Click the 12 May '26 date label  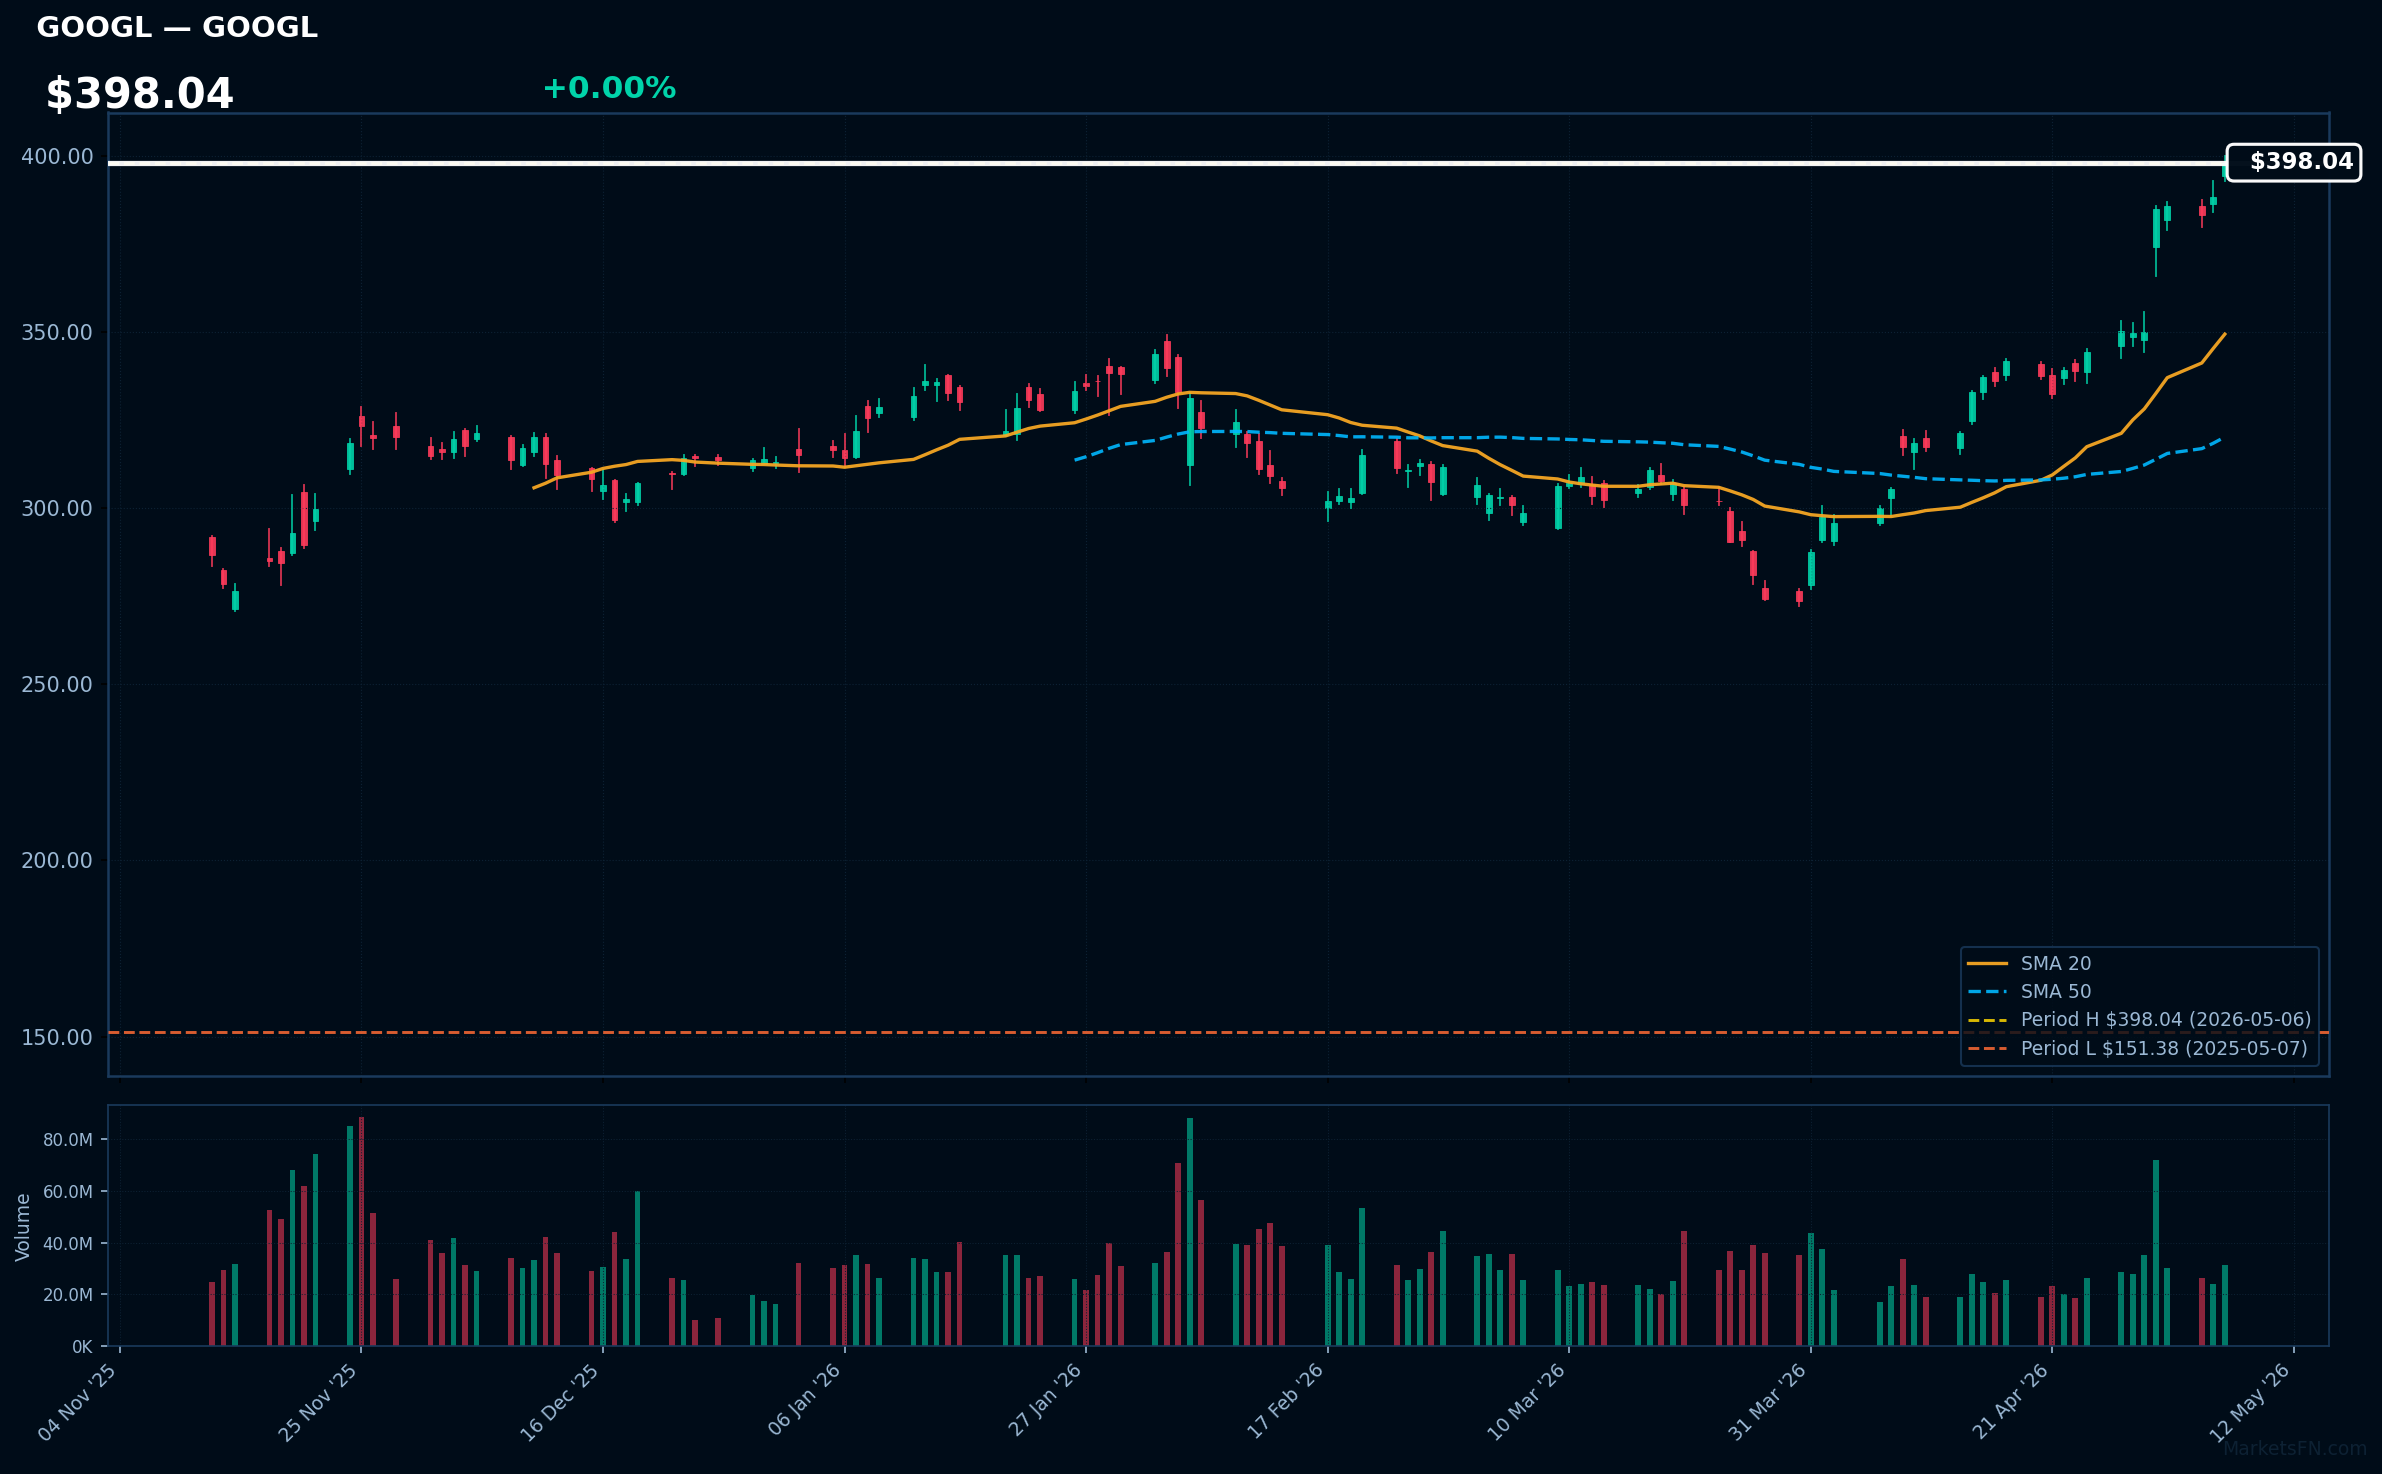(x=2250, y=1402)
